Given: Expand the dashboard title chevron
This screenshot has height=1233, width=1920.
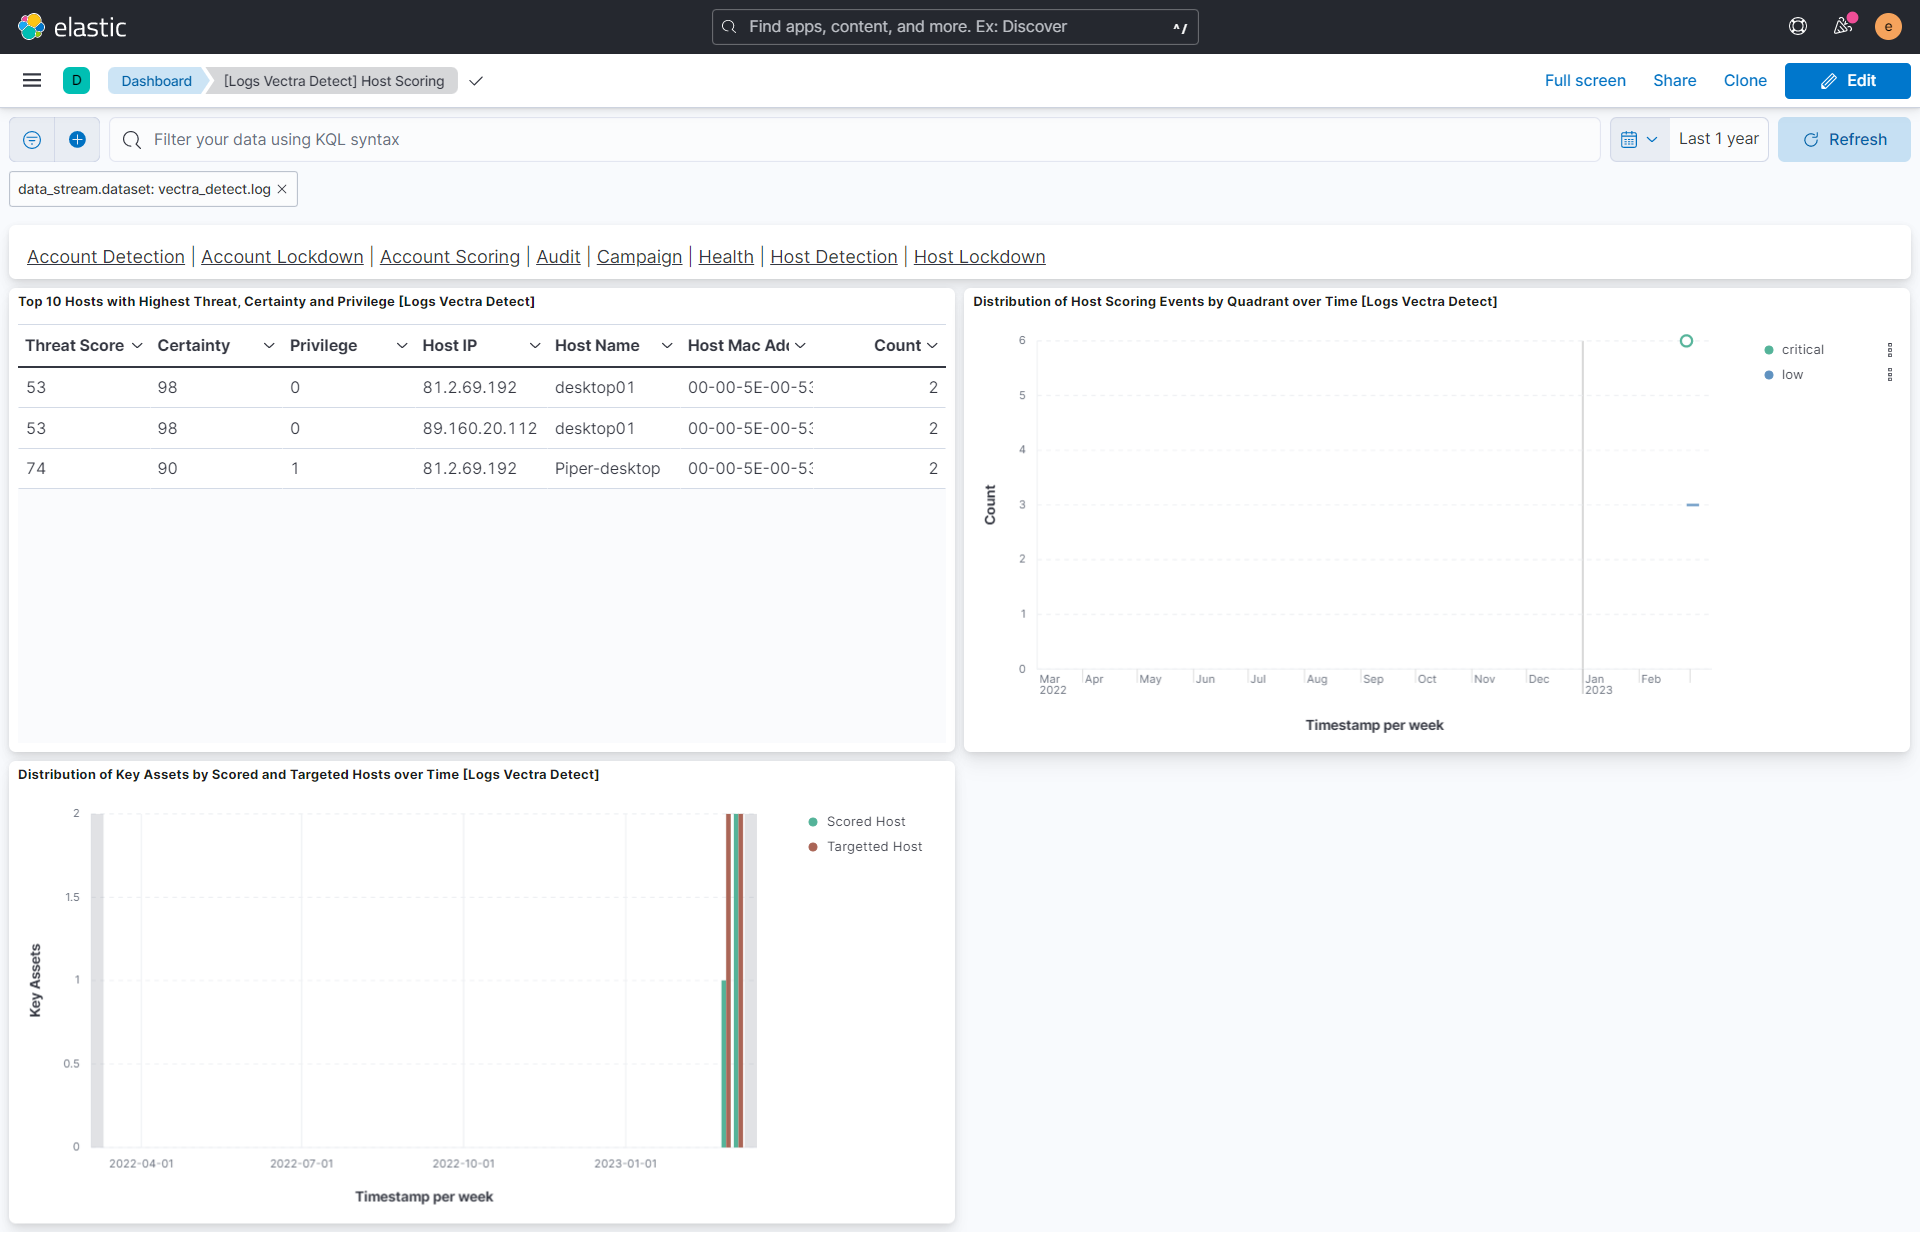Looking at the screenshot, I should pyautogui.click(x=476, y=81).
